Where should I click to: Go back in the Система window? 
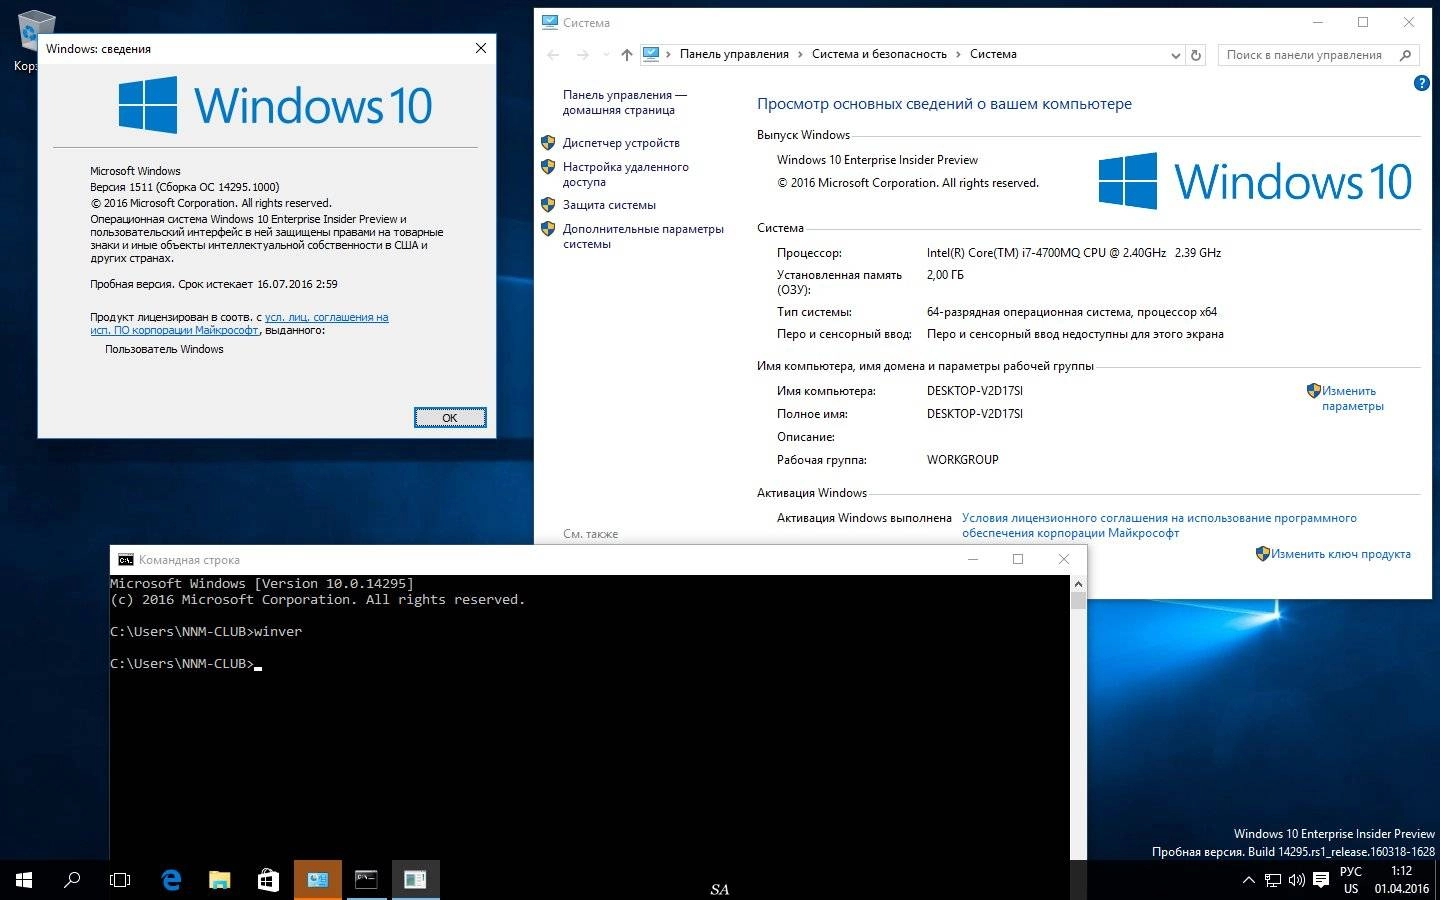554,55
